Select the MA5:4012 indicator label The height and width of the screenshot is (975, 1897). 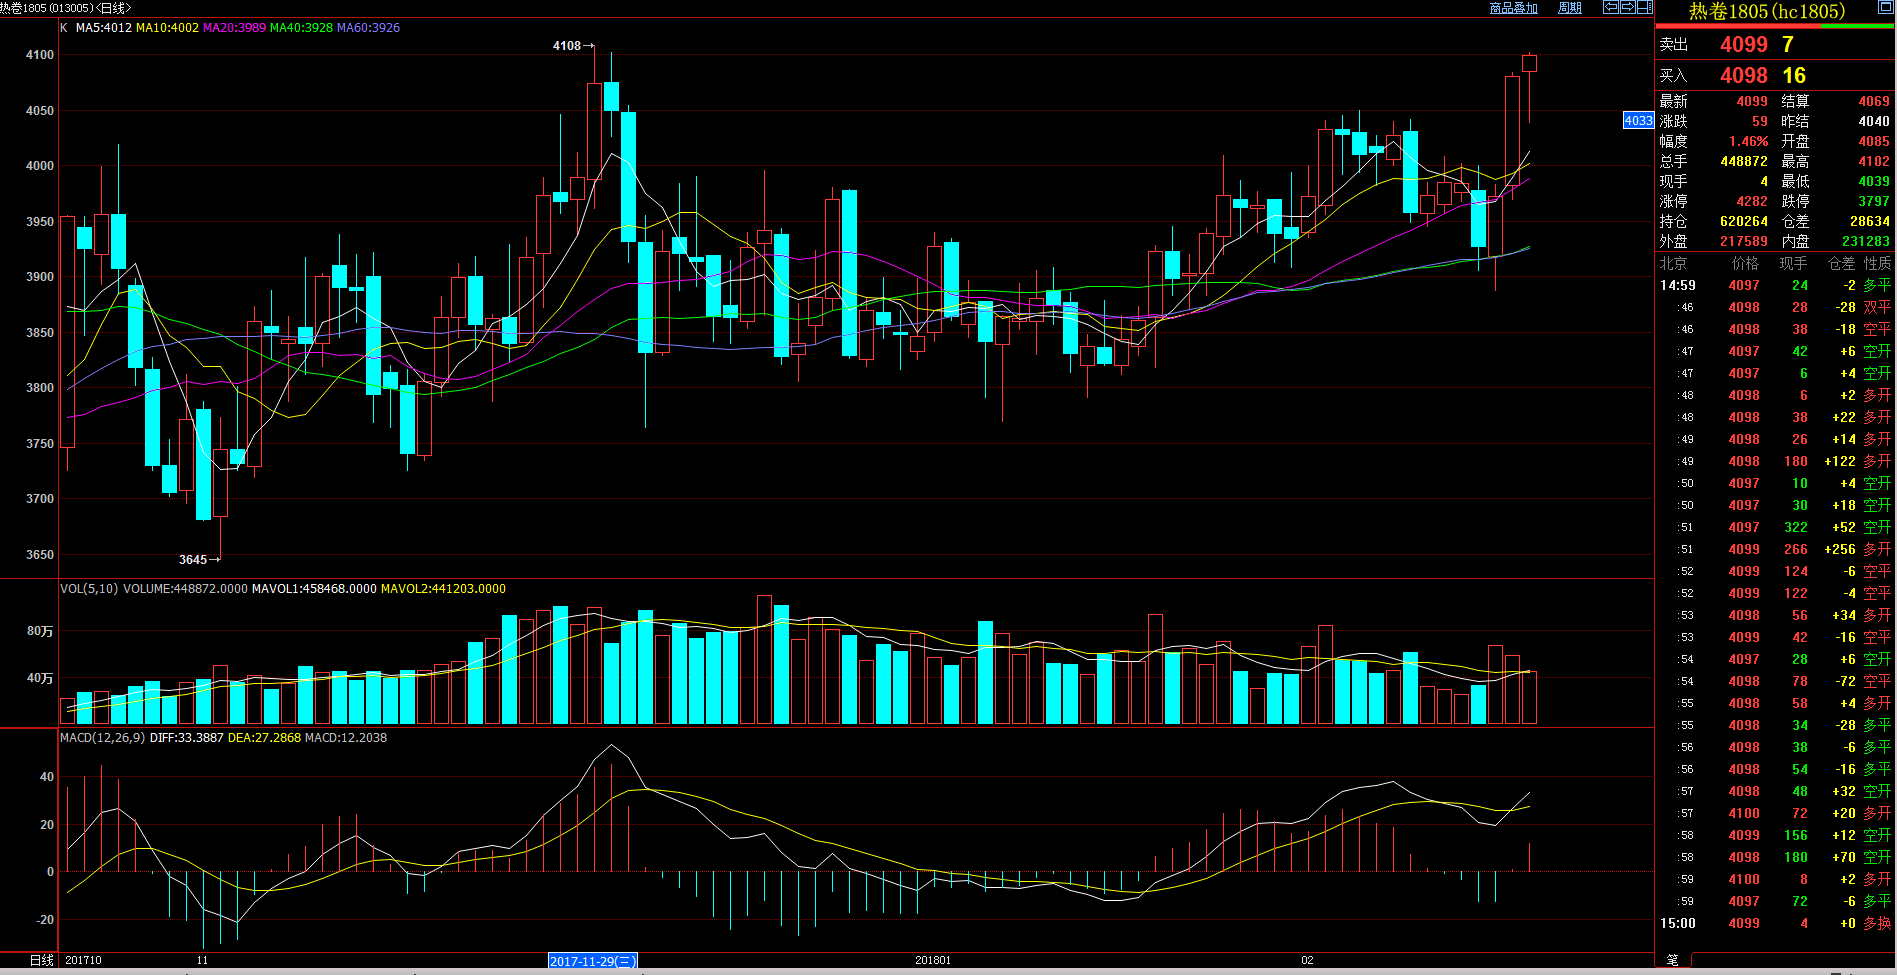click(x=103, y=28)
